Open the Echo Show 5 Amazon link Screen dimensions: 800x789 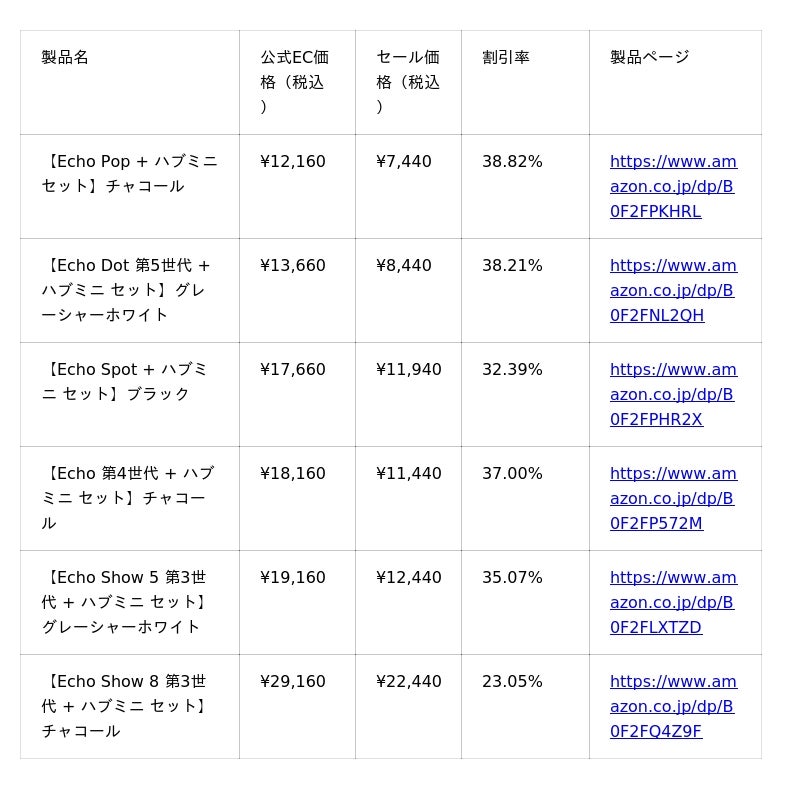pyautogui.click(x=672, y=602)
